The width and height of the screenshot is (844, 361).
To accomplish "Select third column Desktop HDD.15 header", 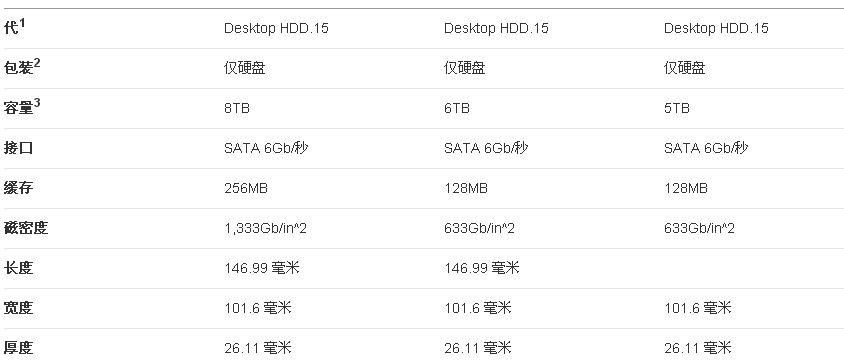I will pyautogui.click(x=716, y=28).
